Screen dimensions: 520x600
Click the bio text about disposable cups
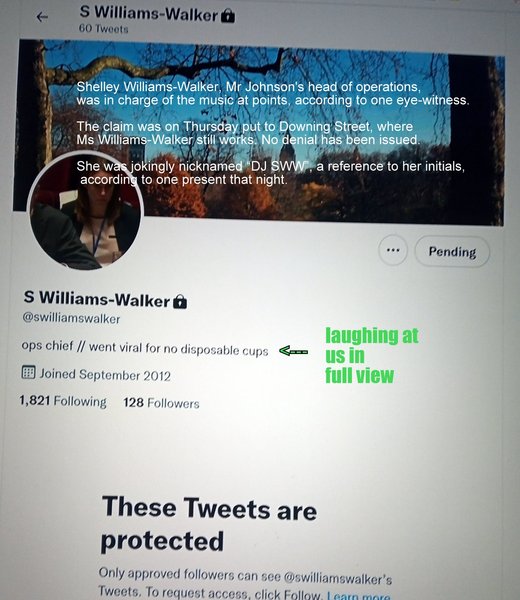(x=145, y=348)
